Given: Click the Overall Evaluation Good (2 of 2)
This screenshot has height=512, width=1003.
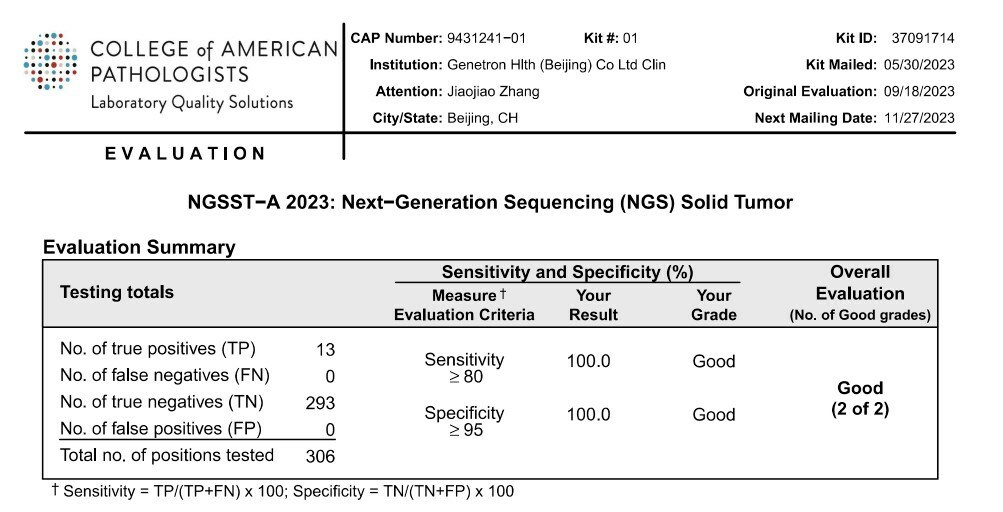Looking at the screenshot, I should (859, 398).
